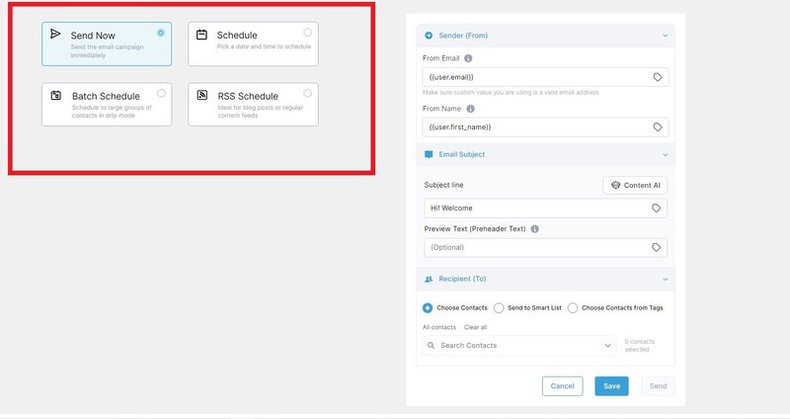Screen dimensions: 790x419
Task: Click the Batch Schedule icon
Action: (56, 95)
